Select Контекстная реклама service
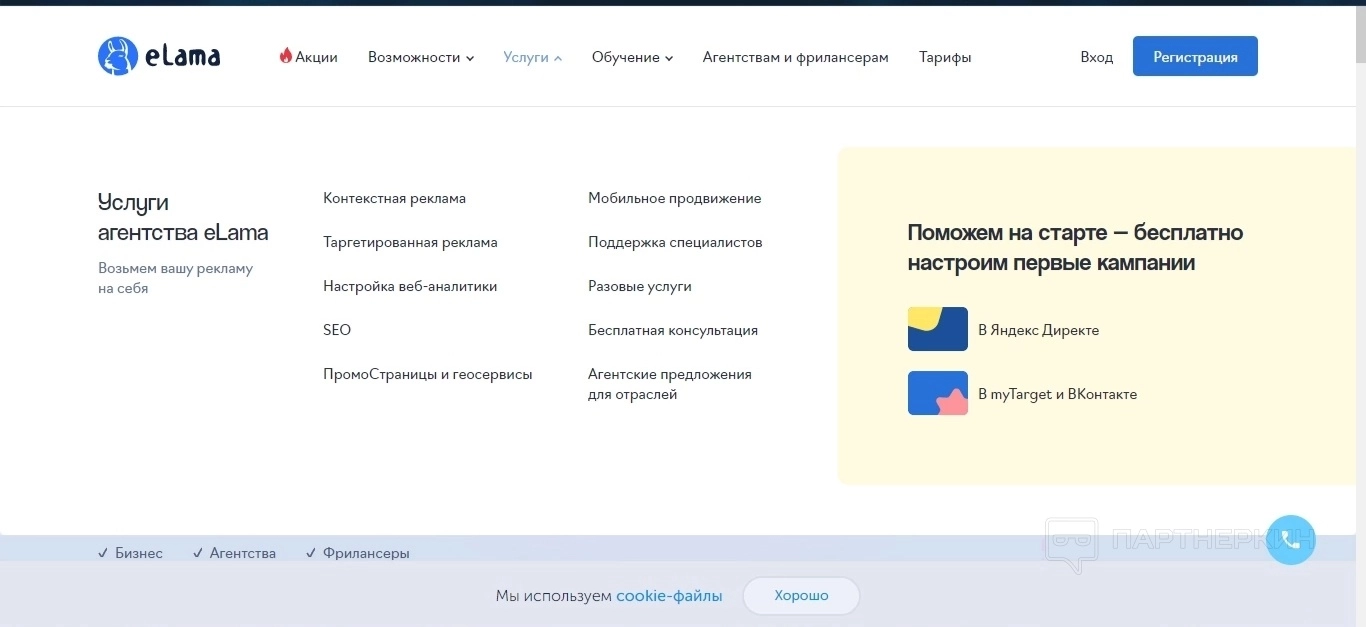 point(394,198)
